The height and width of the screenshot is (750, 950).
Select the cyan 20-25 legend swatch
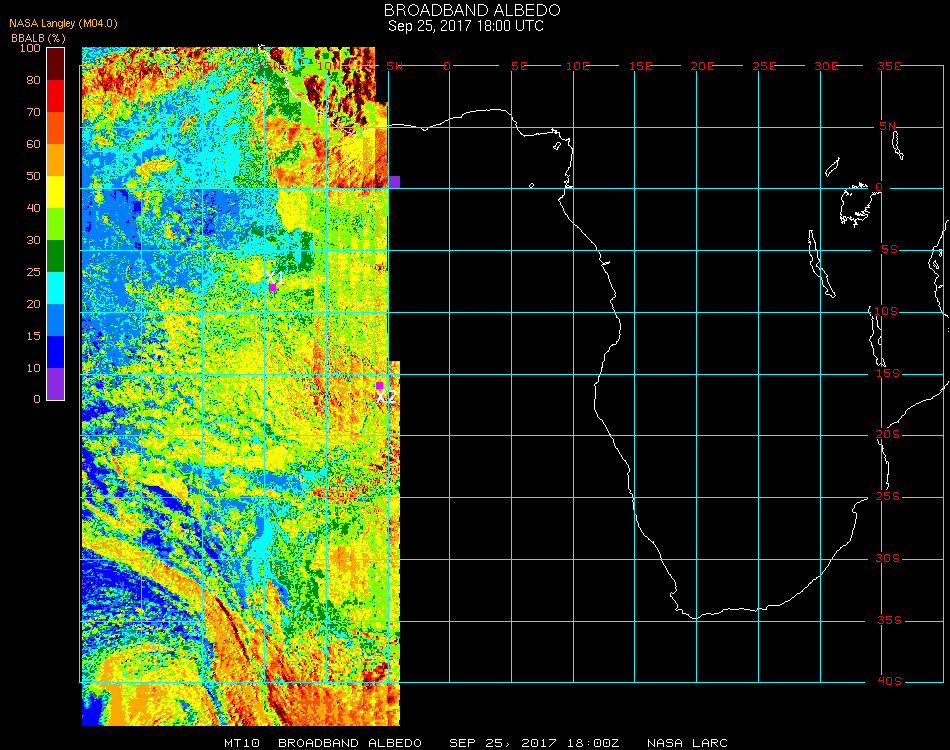[56, 288]
